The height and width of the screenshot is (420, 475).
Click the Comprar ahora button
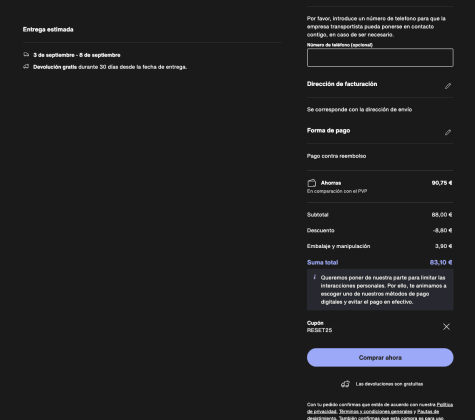pos(380,358)
